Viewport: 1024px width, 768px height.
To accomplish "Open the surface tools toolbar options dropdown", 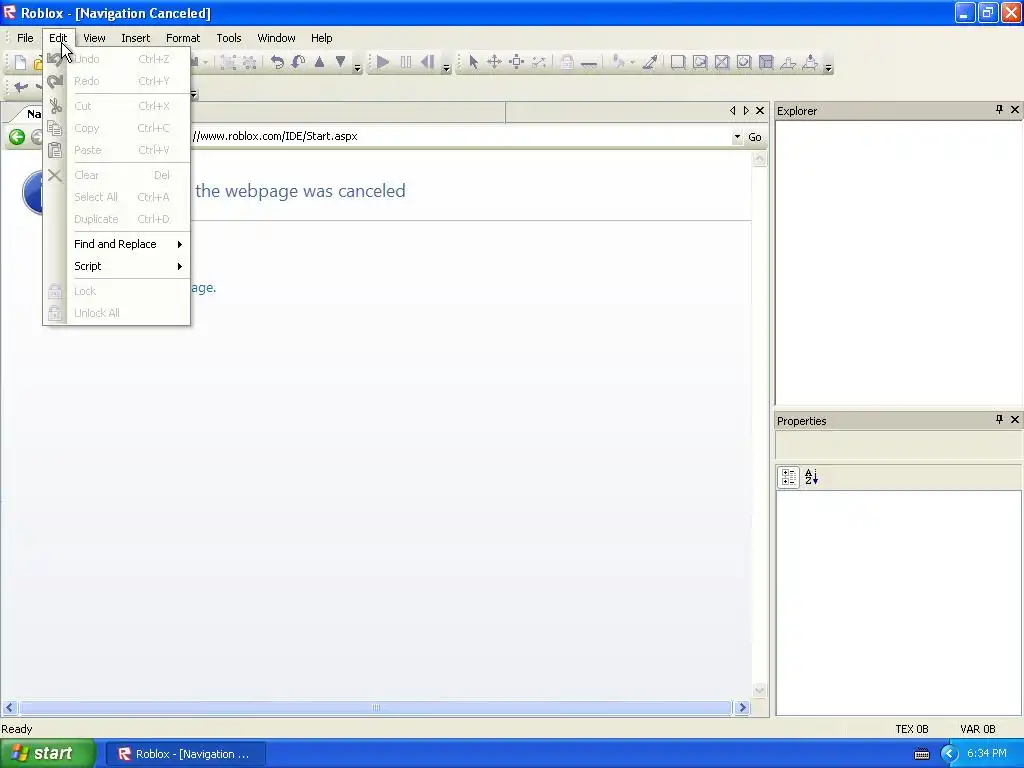I will (828, 67).
